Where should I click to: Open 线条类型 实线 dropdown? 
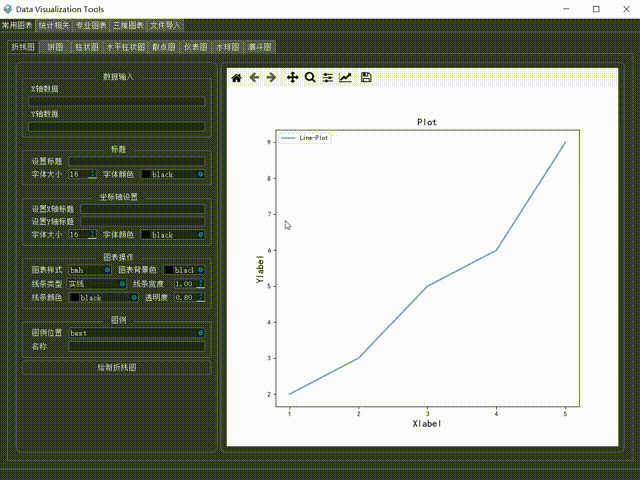(x=97, y=284)
